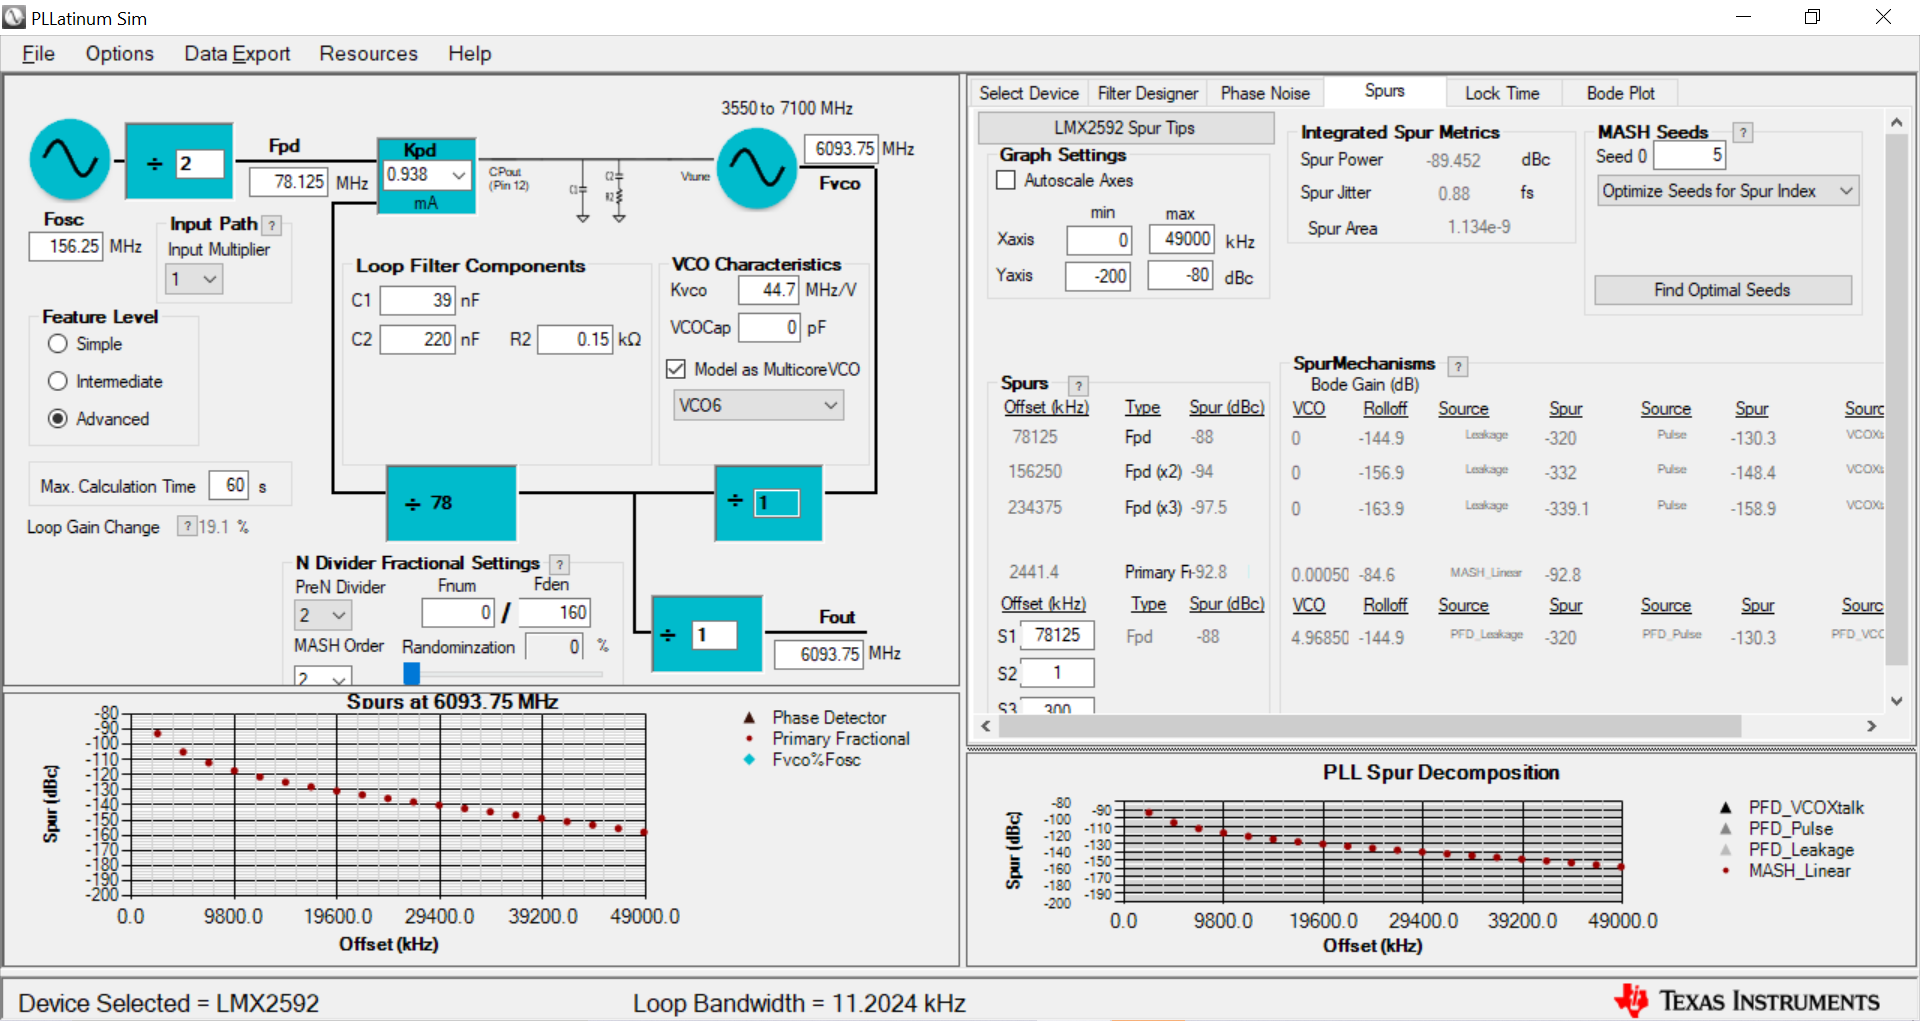
Task: Click the Fvco VCO sine wave icon
Action: 757,168
